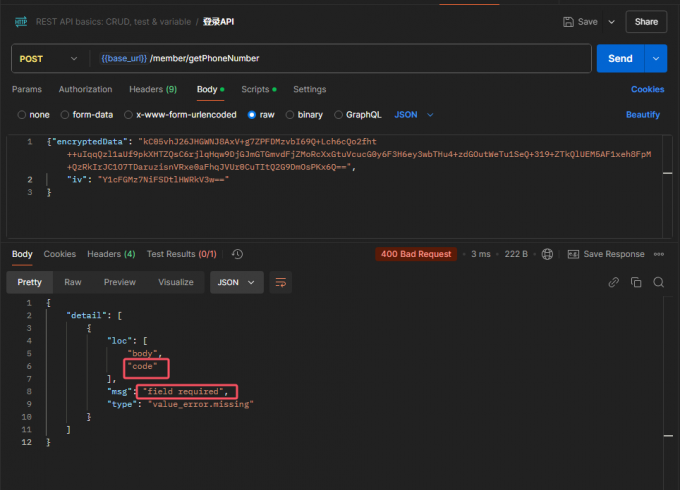The height and width of the screenshot is (490, 680).
Task: Click the Save button label
Action: 588,22
